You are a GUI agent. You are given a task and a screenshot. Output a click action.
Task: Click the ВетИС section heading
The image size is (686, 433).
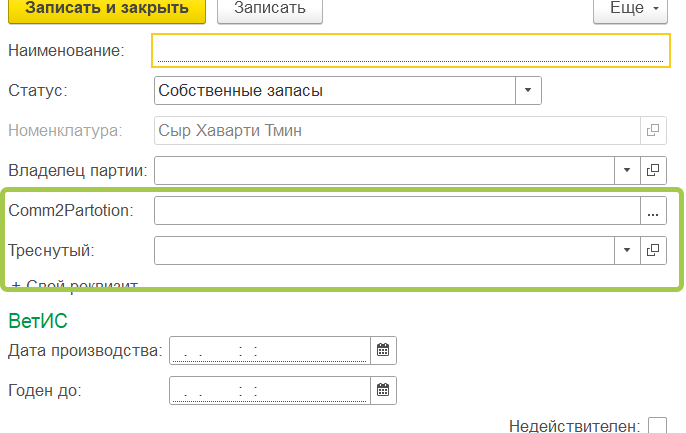pos(38,321)
